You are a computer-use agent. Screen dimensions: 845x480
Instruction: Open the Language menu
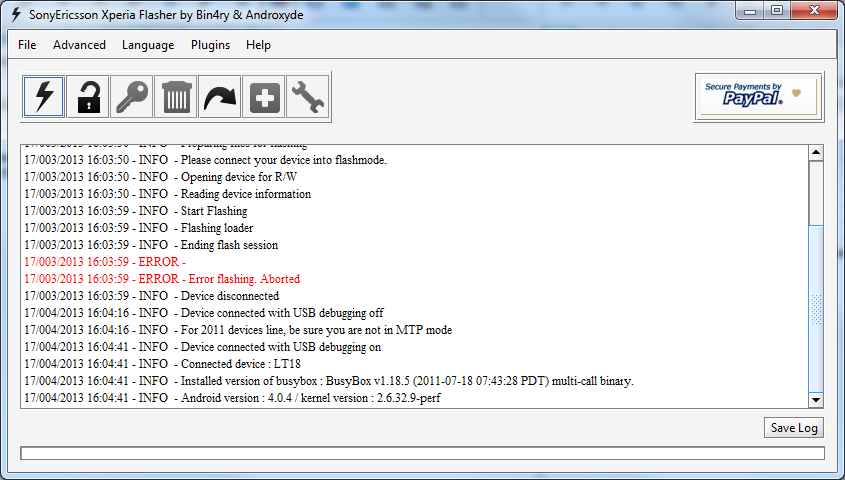pyautogui.click(x=148, y=45)
